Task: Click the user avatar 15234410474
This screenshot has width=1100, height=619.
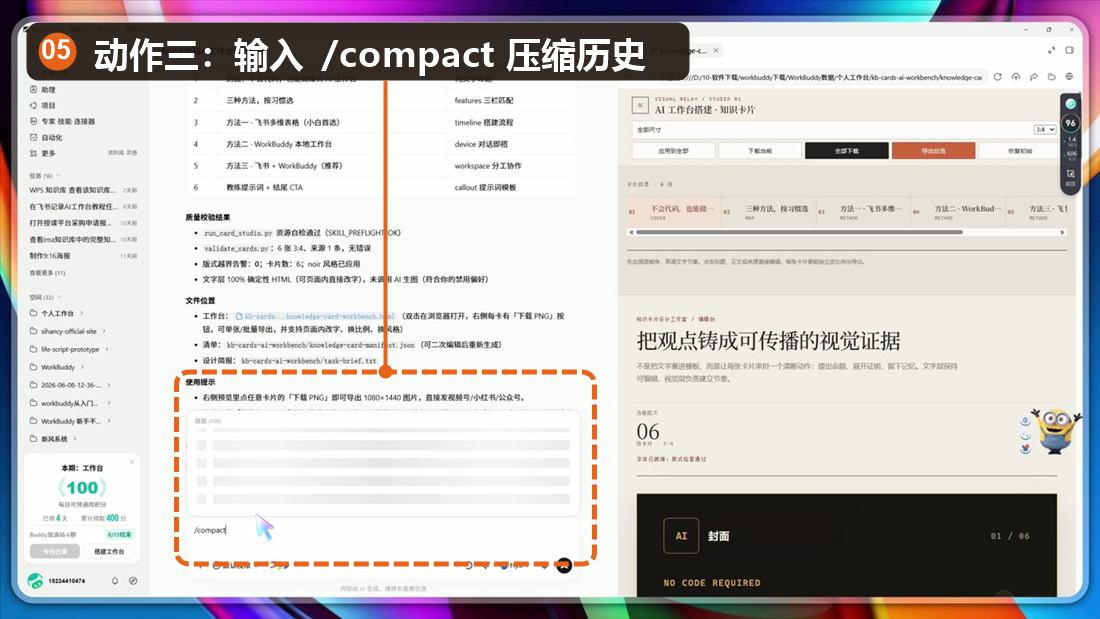Action: (35, 581)
